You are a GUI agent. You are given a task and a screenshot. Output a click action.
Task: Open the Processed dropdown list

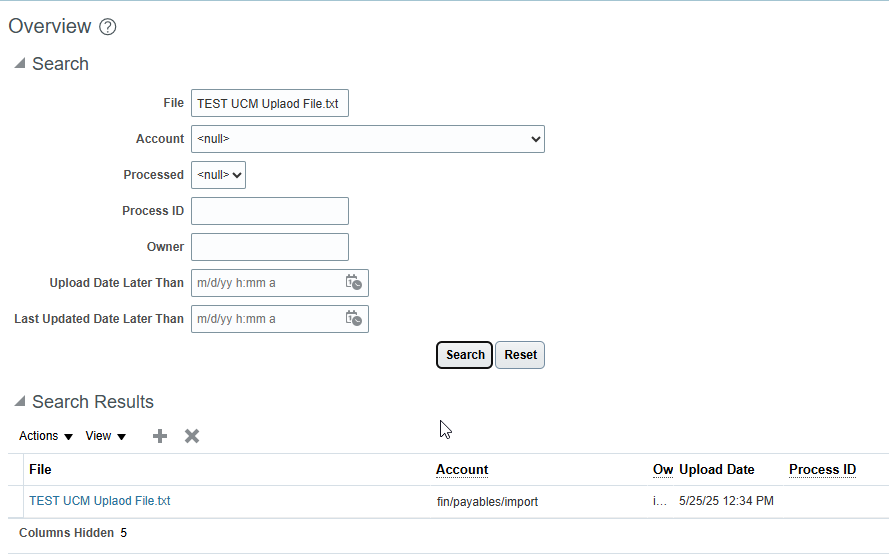[218, 175]
